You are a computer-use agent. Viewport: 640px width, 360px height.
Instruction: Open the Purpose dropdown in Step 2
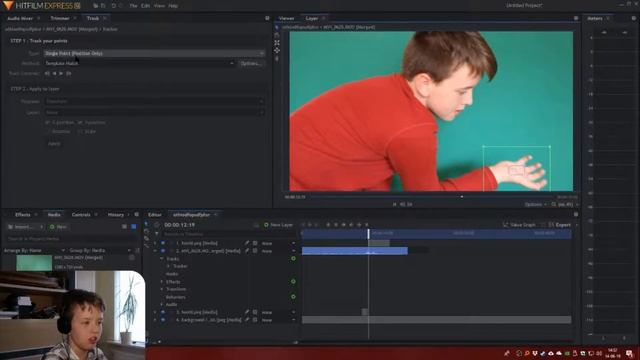154,101
